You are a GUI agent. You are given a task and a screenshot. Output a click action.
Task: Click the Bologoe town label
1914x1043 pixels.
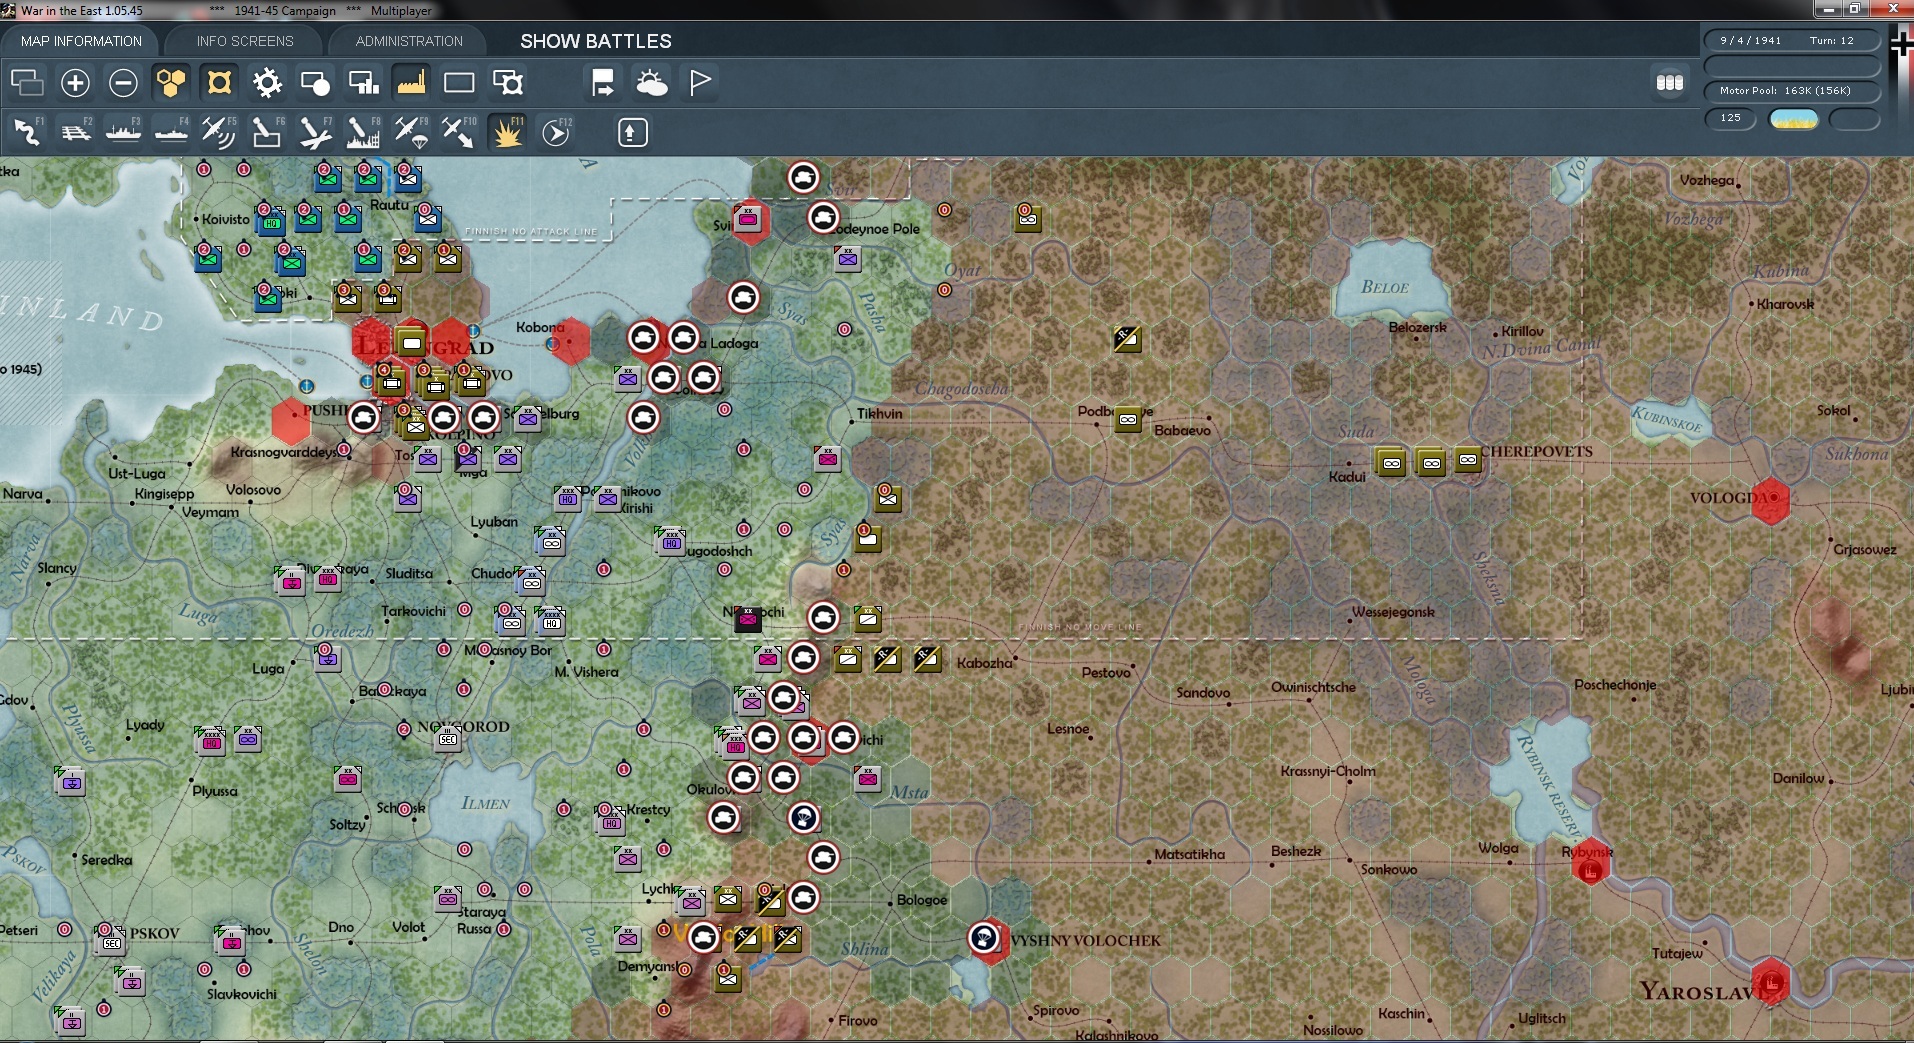[x=922, y=900]
